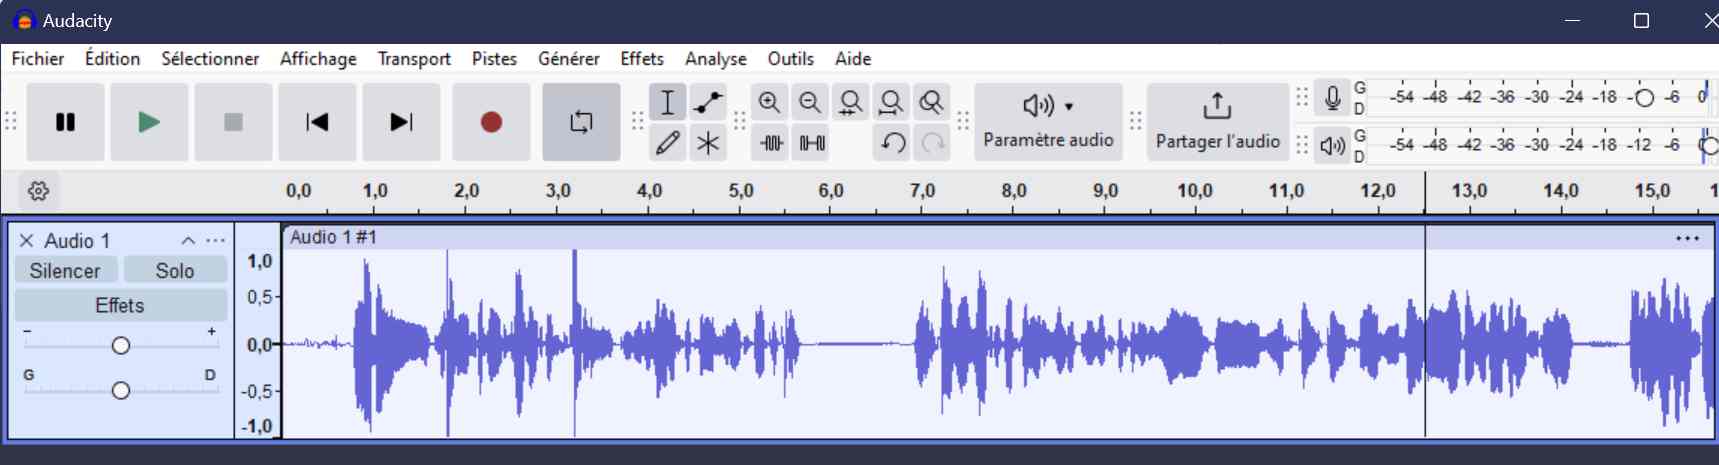1719x465 pixels.
Task: Select the Selection (I-beam) tool
Action: pyautogui.click(x=667, y=102)
